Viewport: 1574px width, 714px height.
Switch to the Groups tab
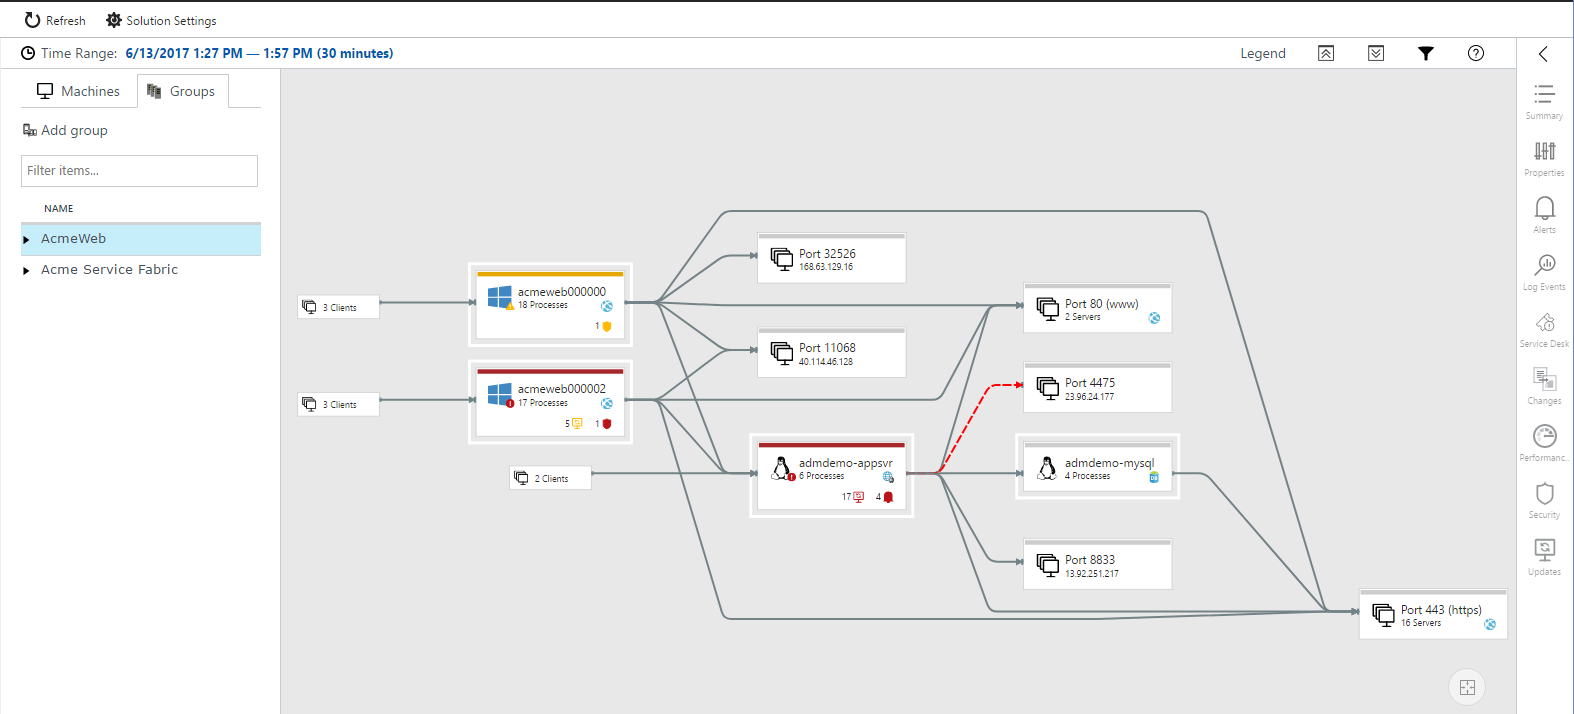pyautogui.click(x=182, y=91)
